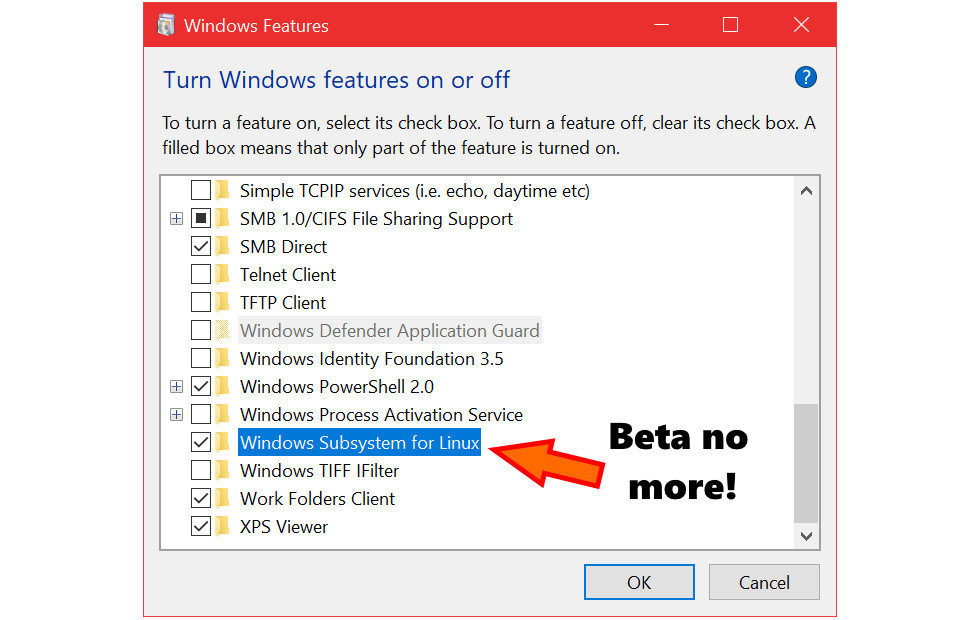Enable the Telnet Client checkbox
Screen dimensions: 980x620
pyautogui.click(x=201, y=274)
